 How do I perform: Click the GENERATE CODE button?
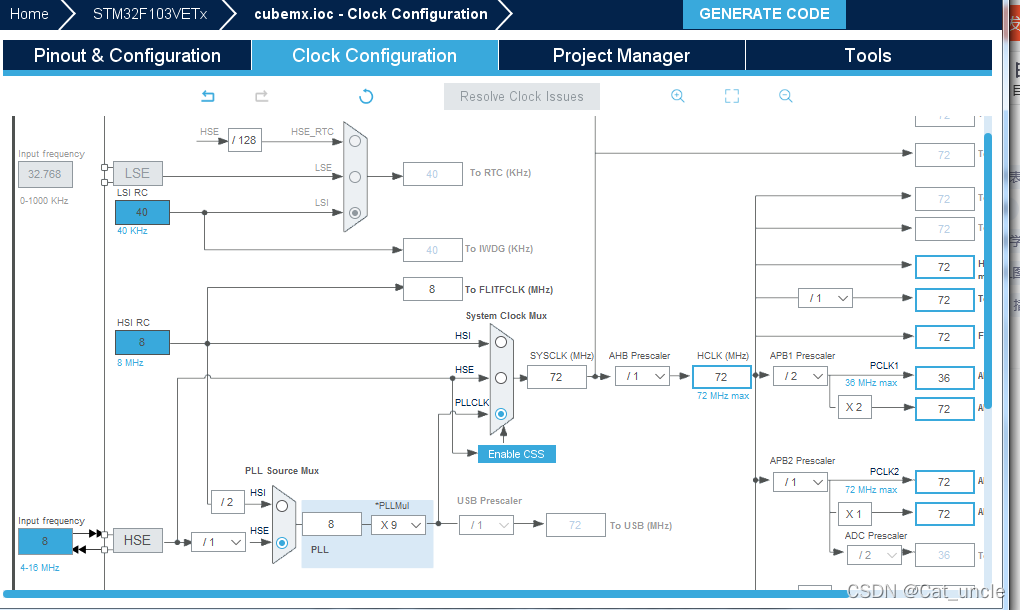pos(764,14)
